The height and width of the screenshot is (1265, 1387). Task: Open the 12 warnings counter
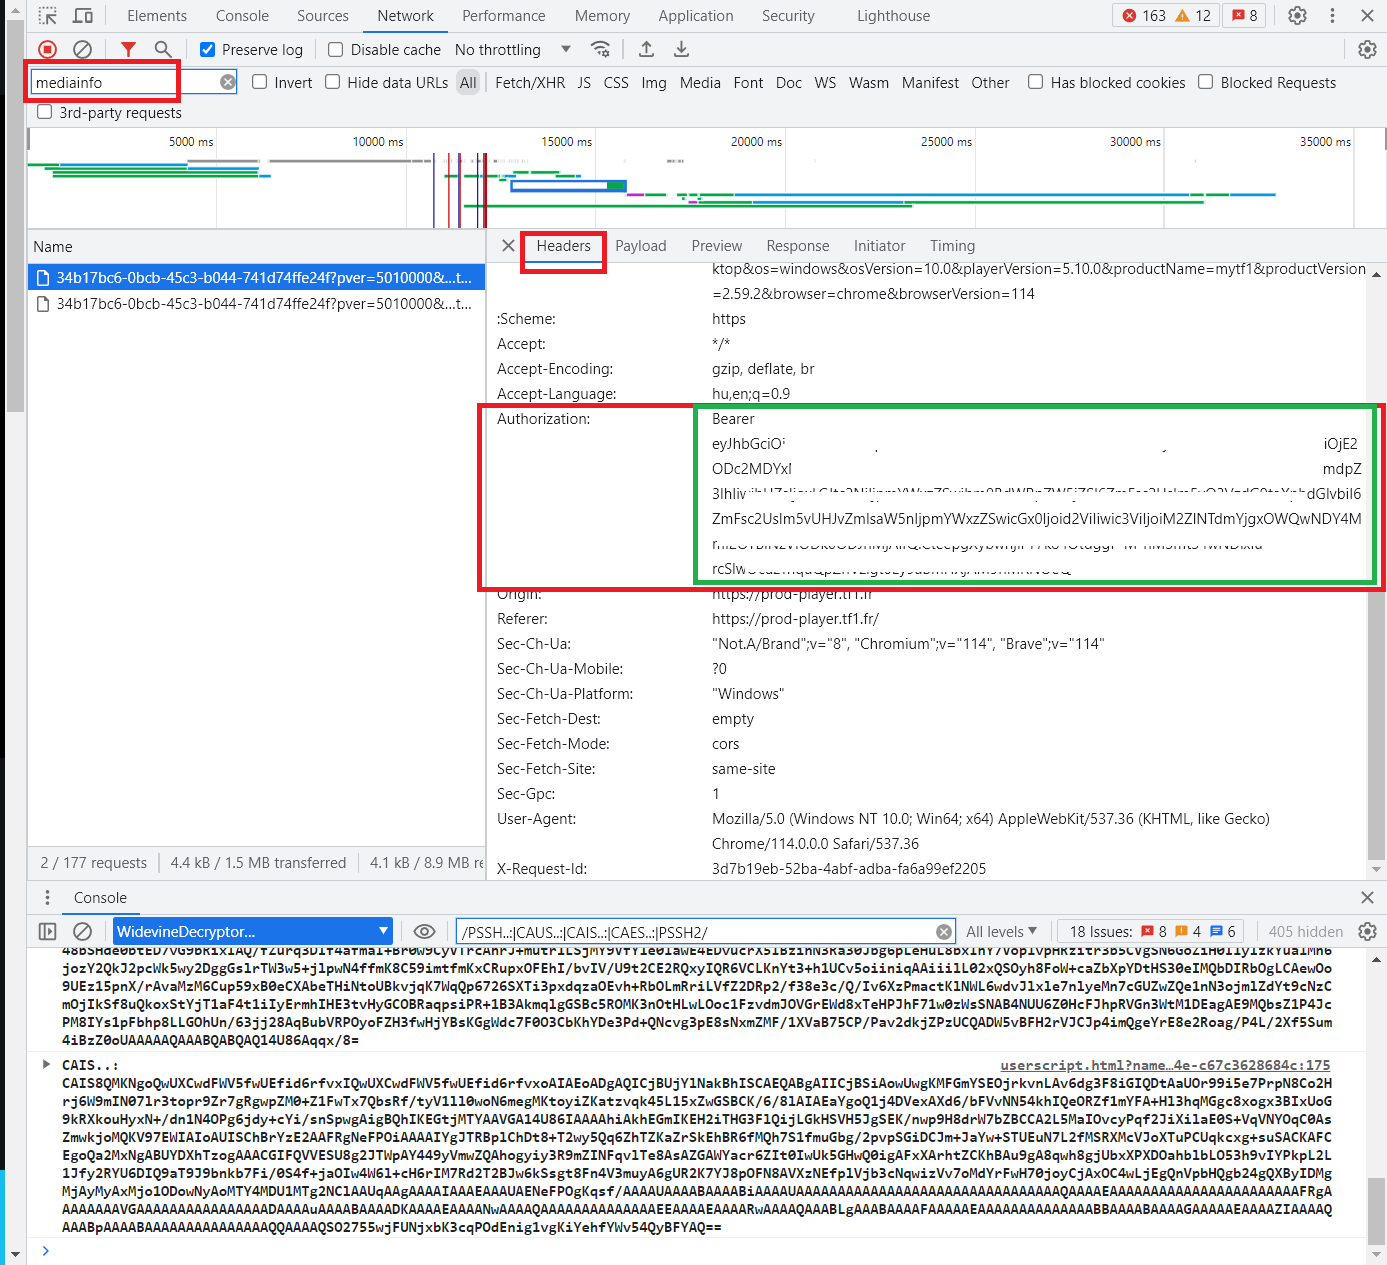point(1193,16)
